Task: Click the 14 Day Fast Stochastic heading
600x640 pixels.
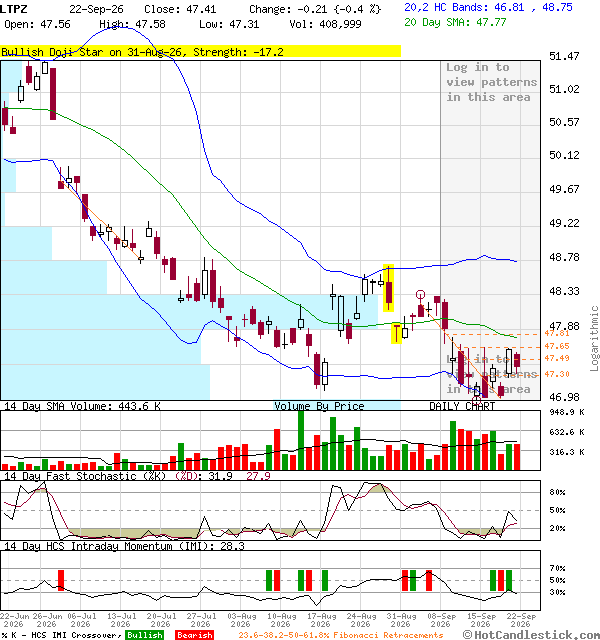Action: coord(70,476)
